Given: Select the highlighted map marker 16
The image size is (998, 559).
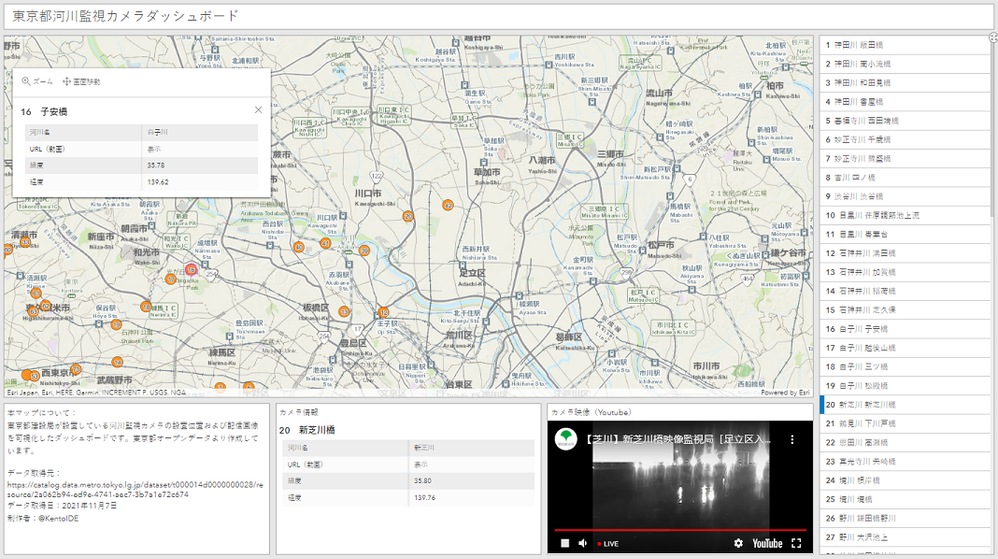Looking at the screenshot, I should [191, 270].
